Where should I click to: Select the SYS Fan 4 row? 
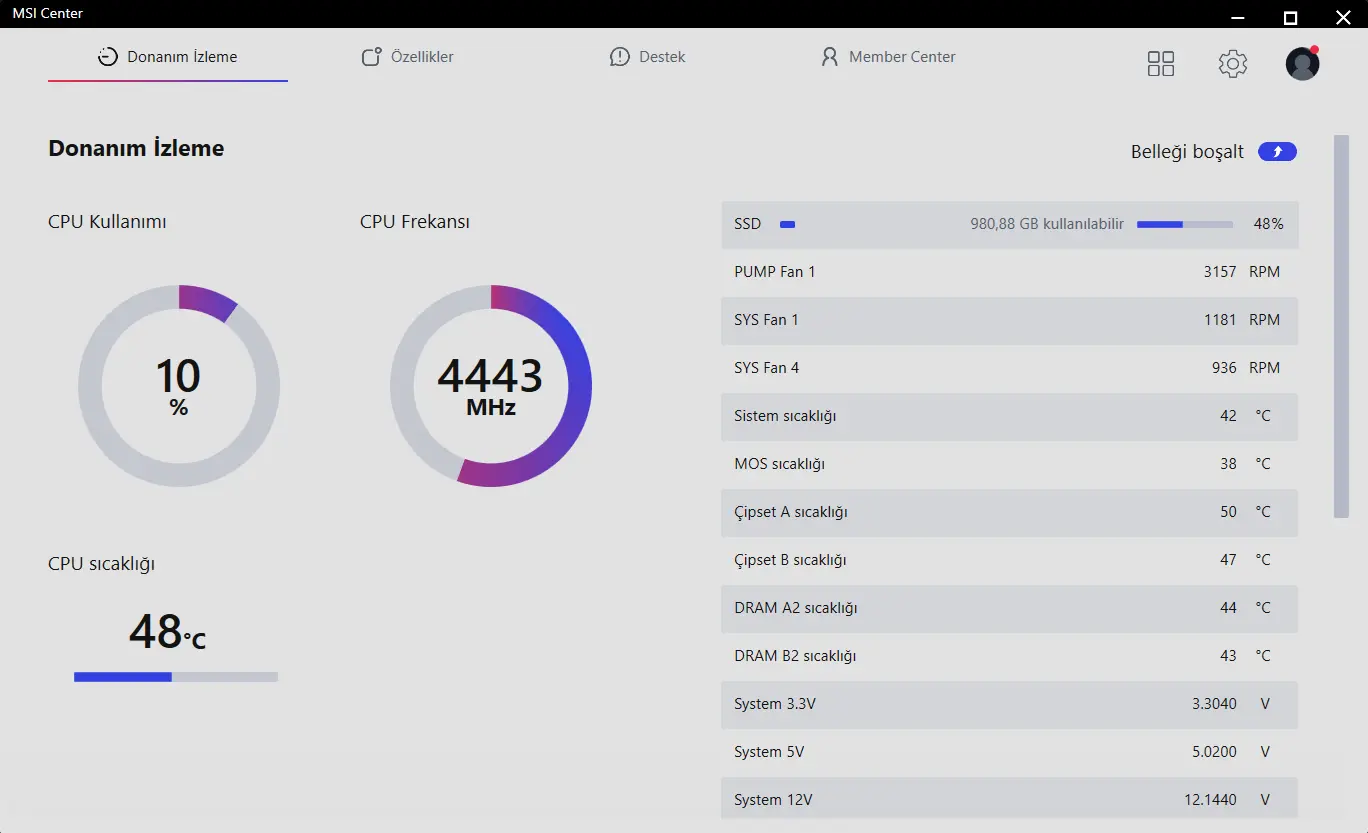coord(1009,368)
